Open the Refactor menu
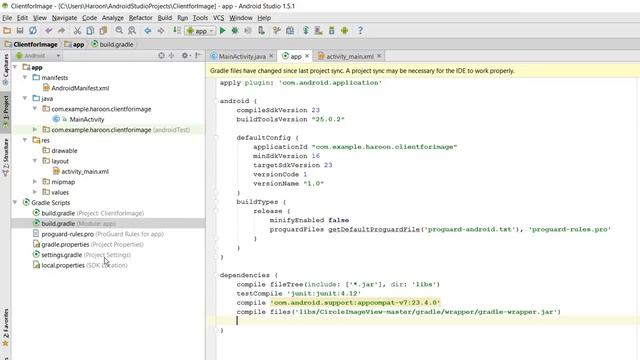 pyautogui.click(x=140, y=18)
